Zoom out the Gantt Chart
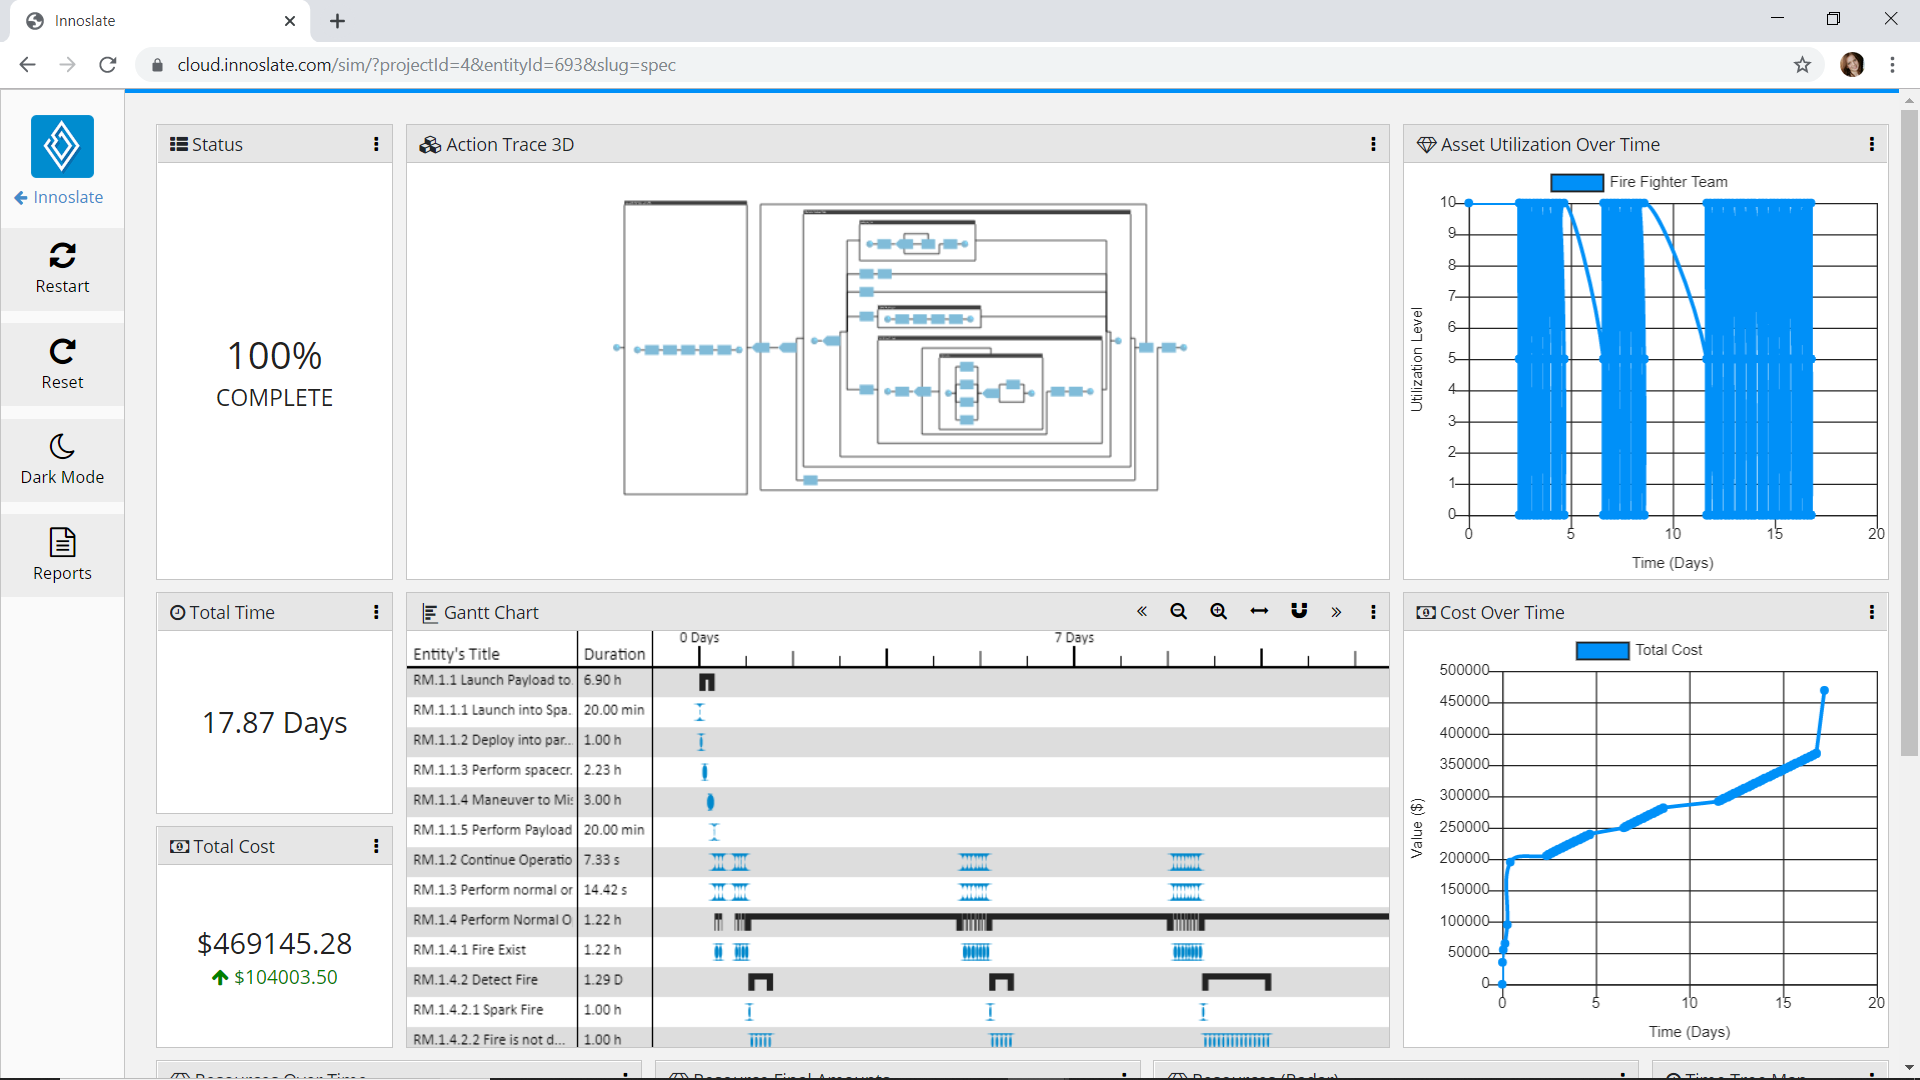This screenshot has height=1080, width=1920. (1179, 612)
